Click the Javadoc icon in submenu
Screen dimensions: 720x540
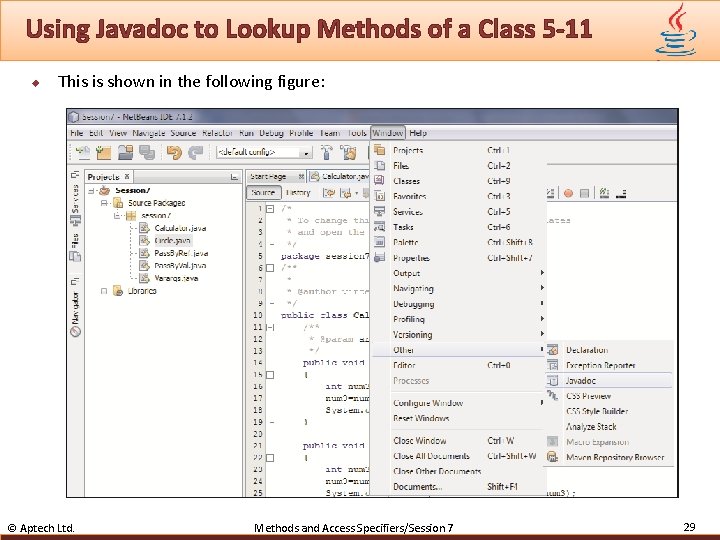(552, 381)
